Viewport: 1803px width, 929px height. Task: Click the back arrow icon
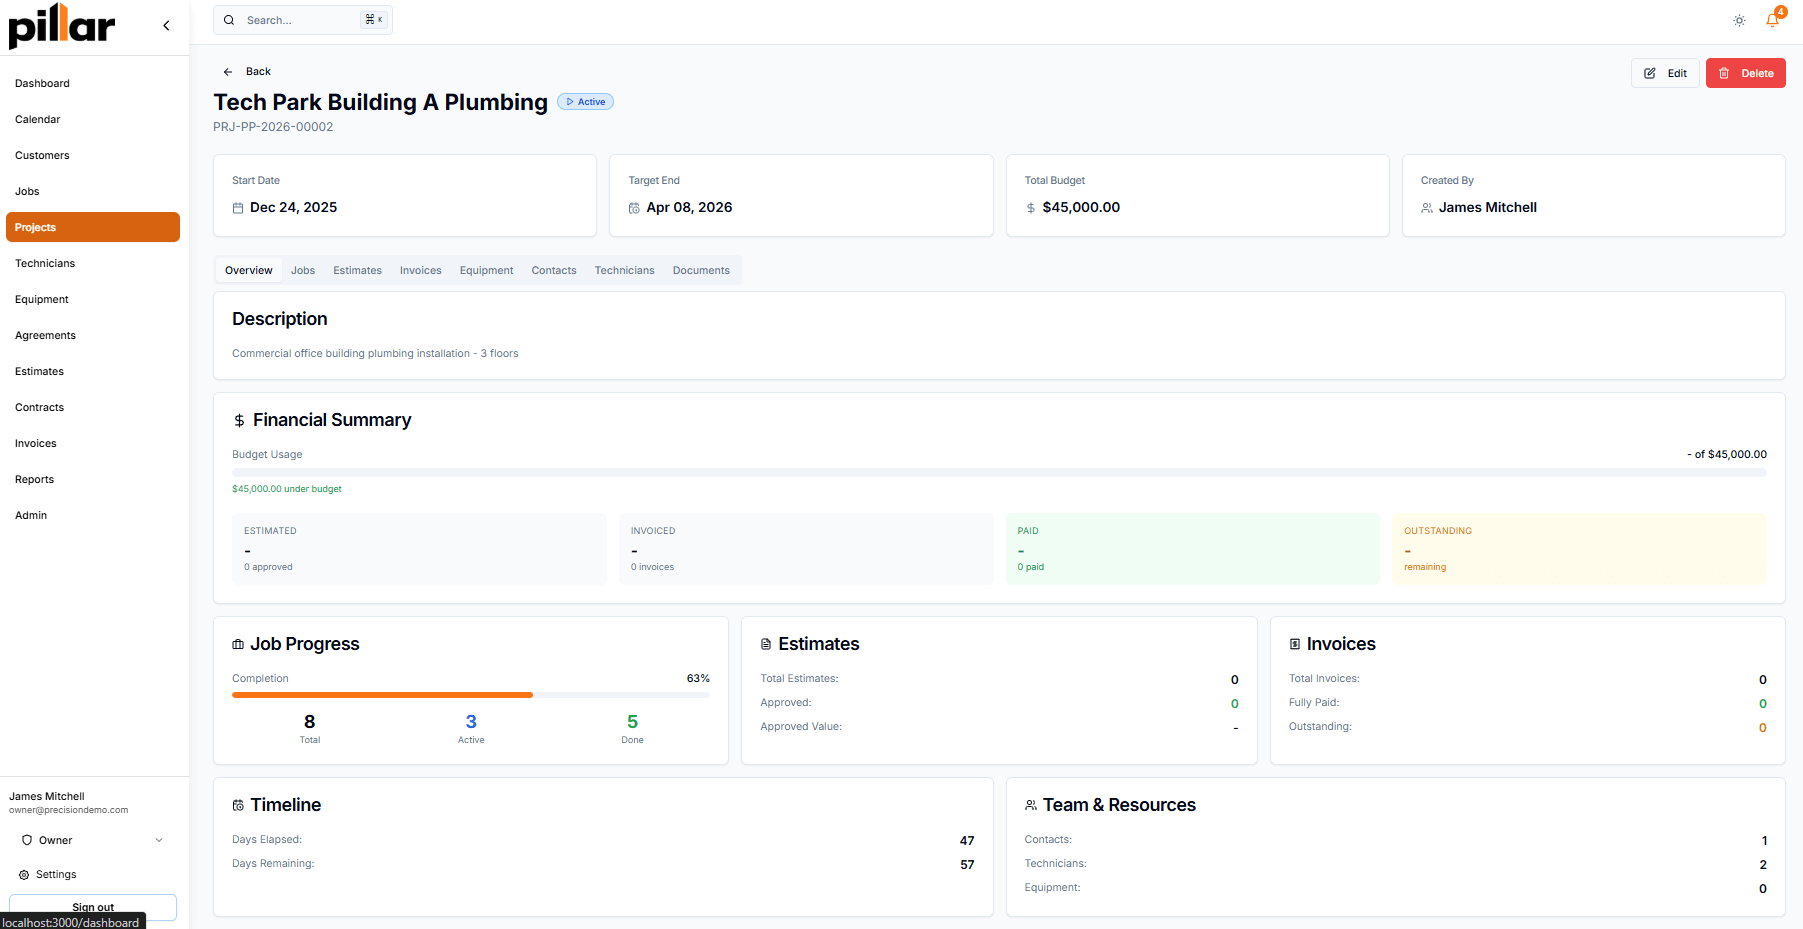point(228,72)
